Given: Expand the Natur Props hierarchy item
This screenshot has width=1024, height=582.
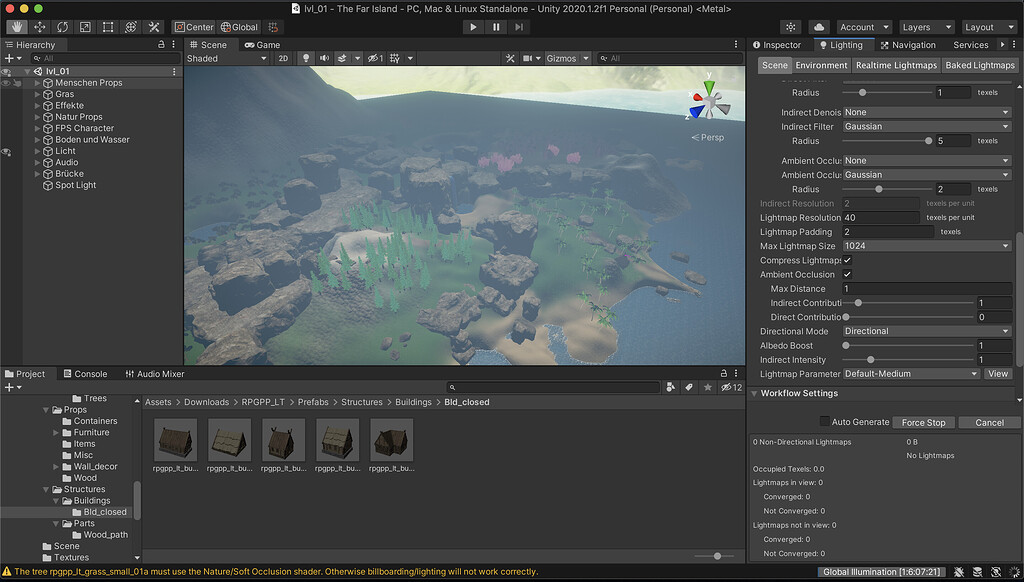Looking at the screenshot, I should (x=37, y=116).
